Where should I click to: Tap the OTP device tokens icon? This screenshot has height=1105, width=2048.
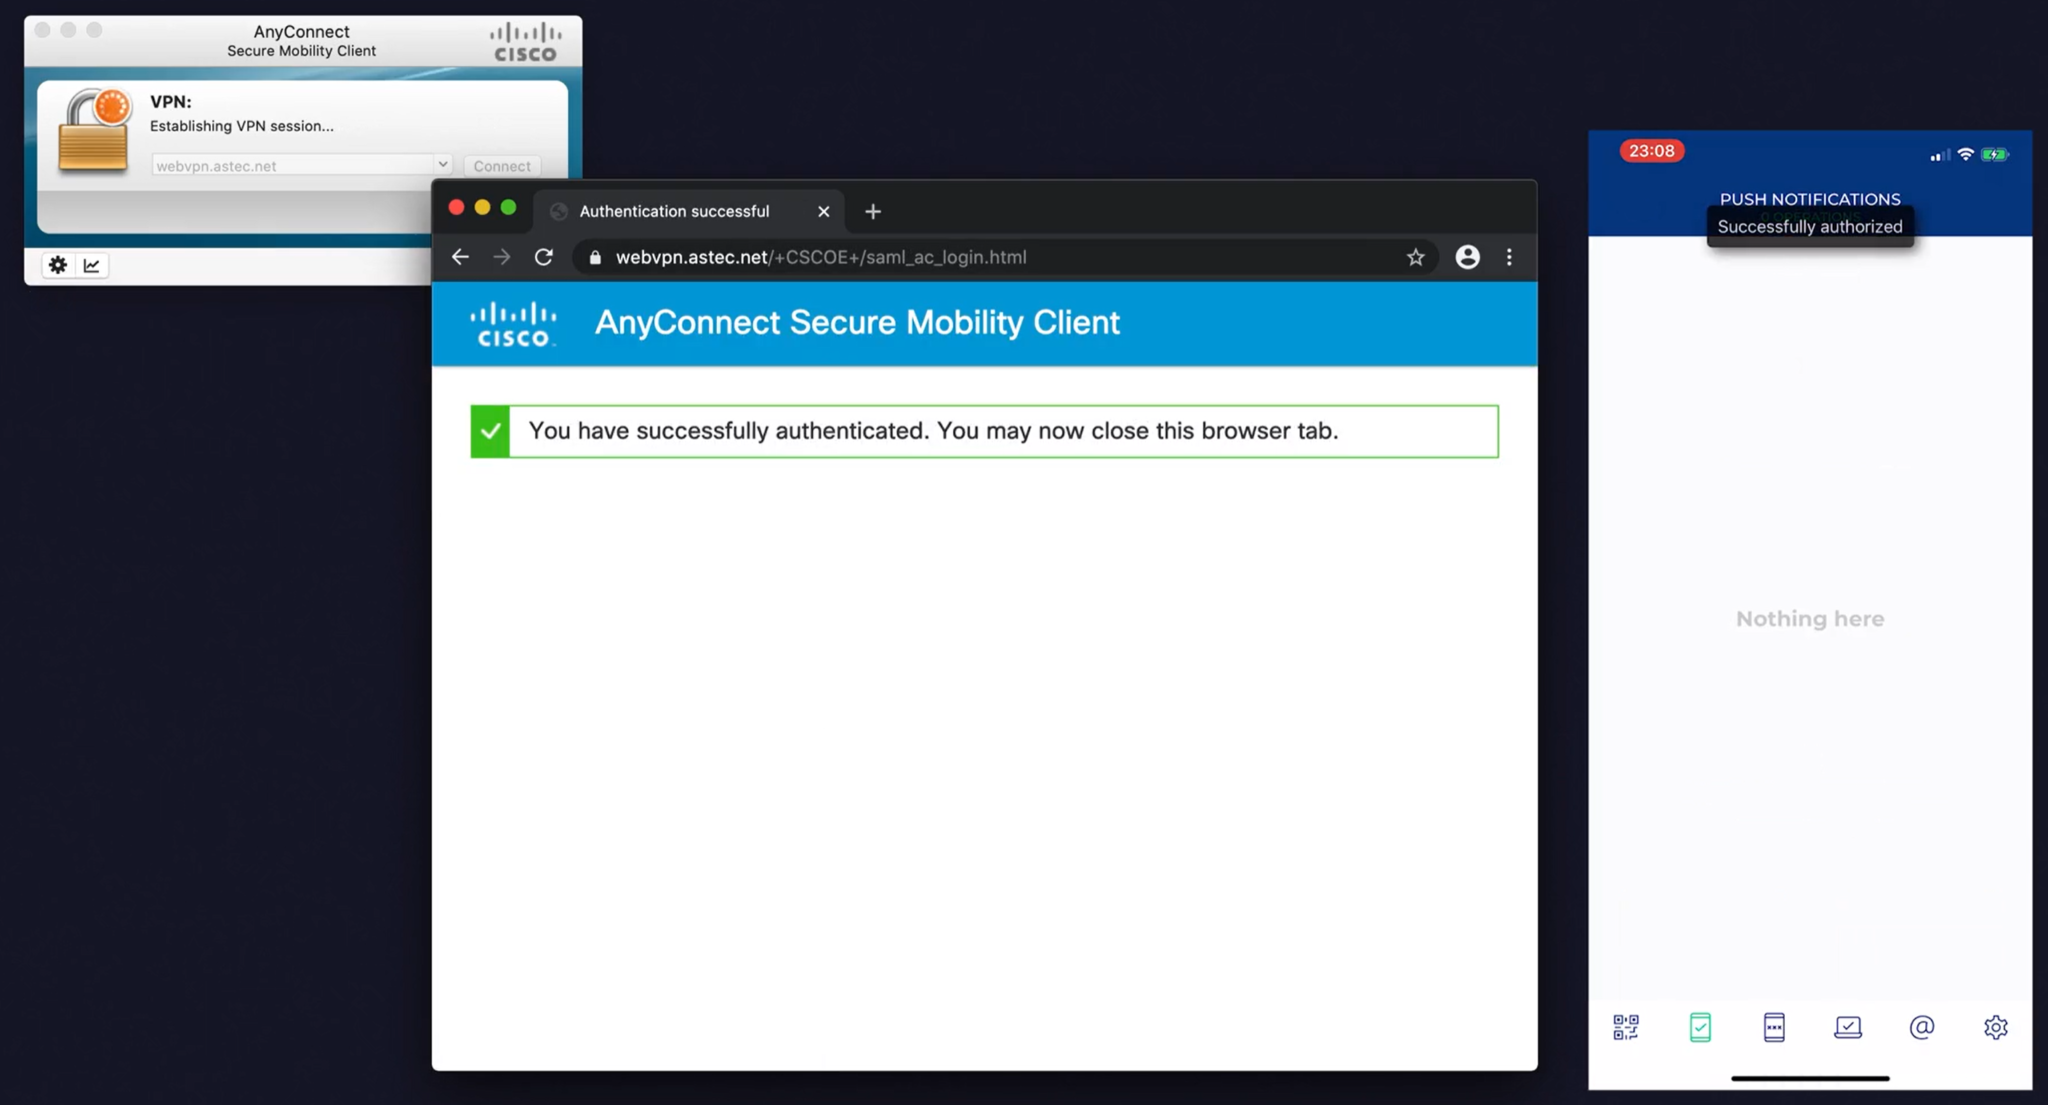click(1774, 1027)
